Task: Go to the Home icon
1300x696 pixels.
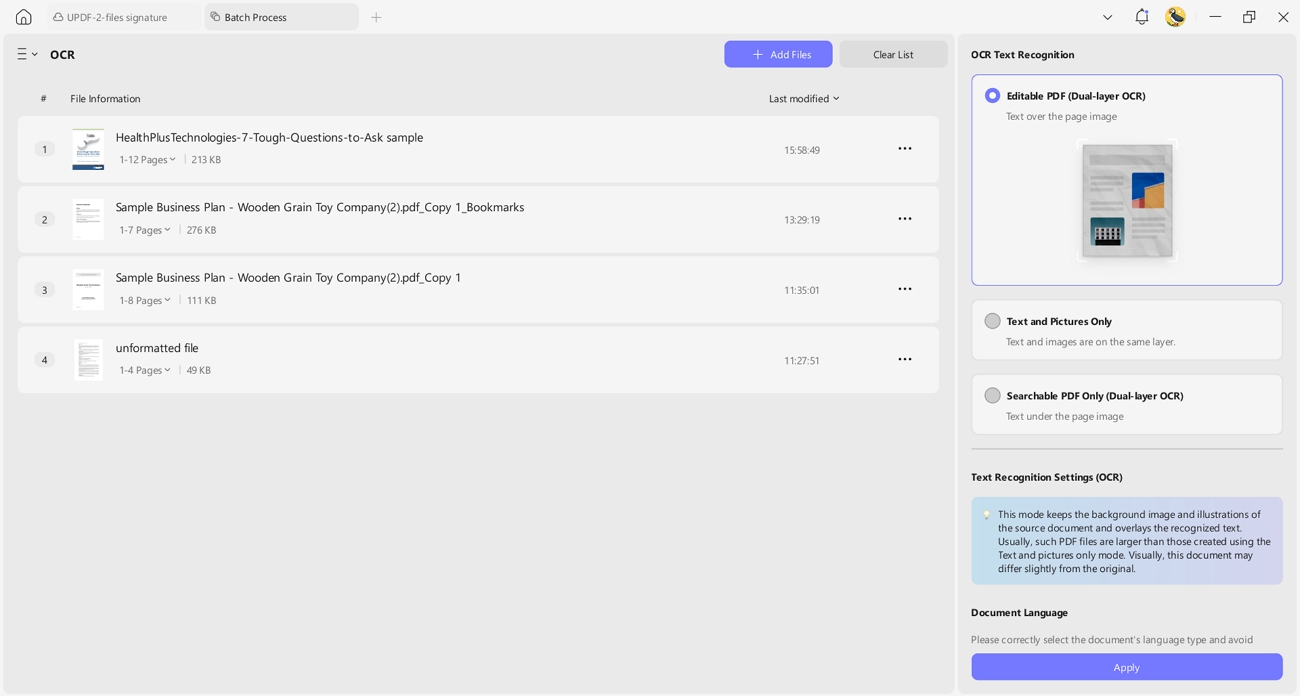Action: click(24, 17)
